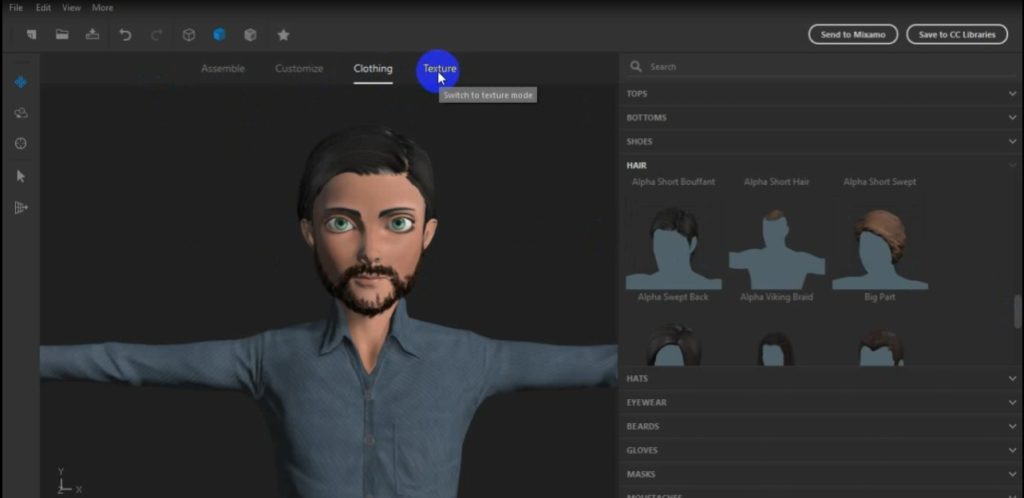Expand the BOTTOMS category

822,118
